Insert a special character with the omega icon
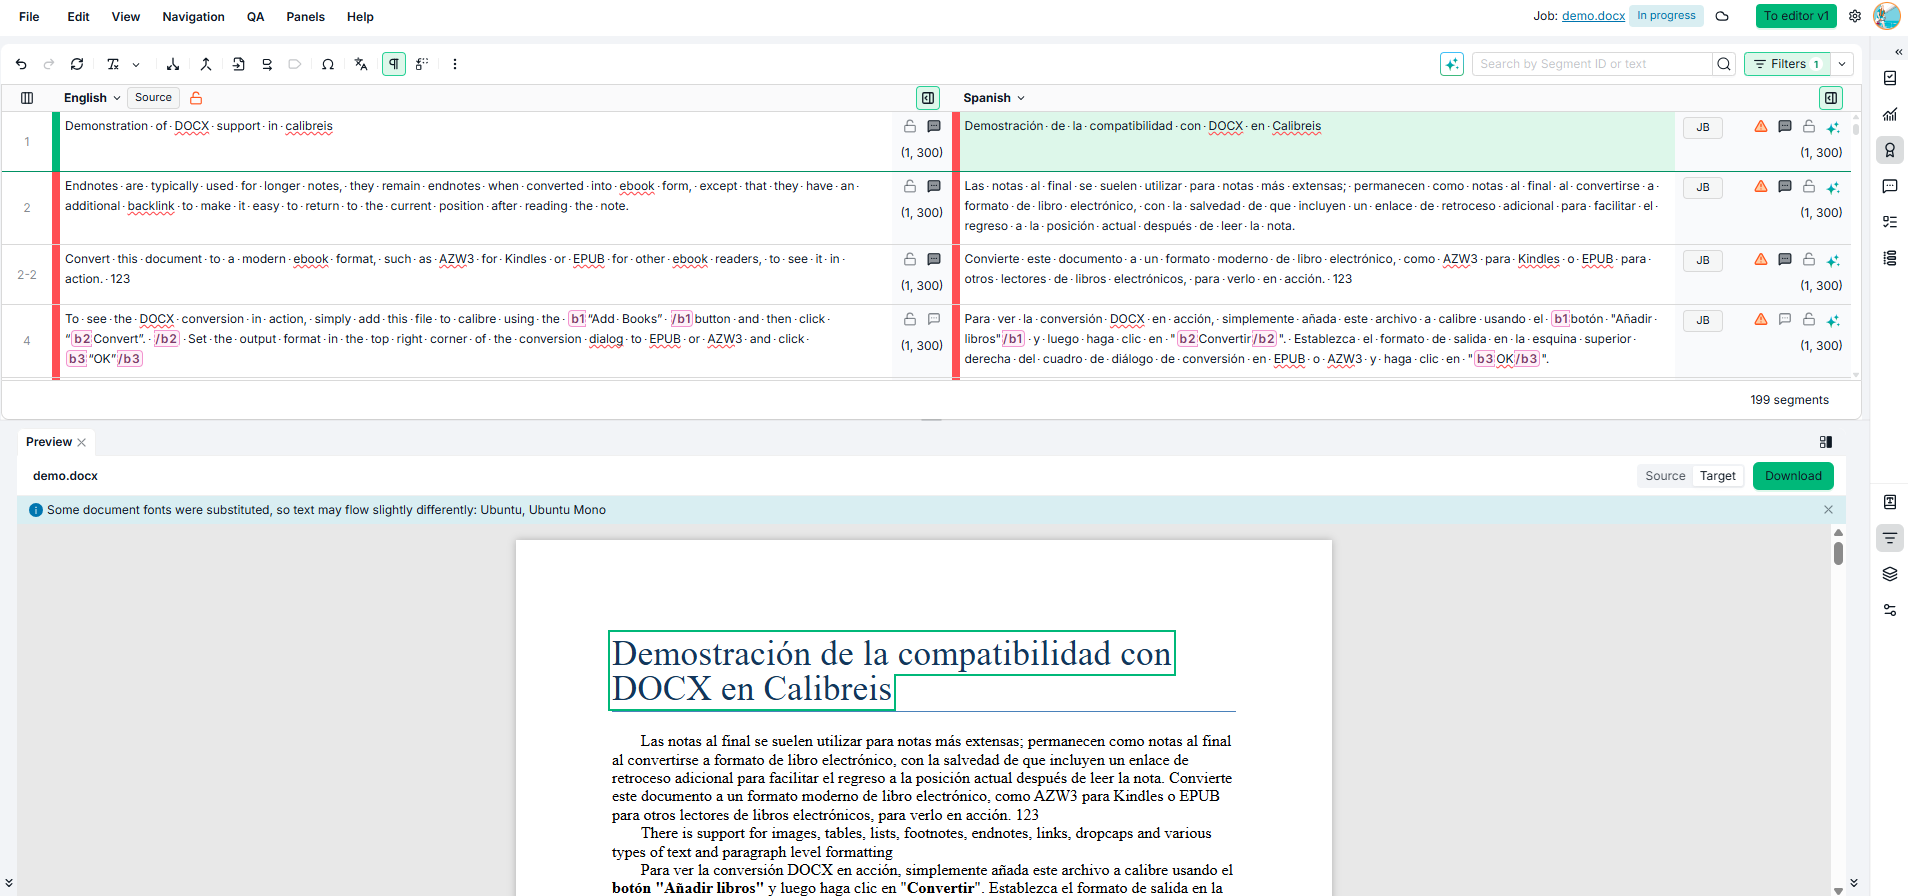 click(x=328, y=64)
